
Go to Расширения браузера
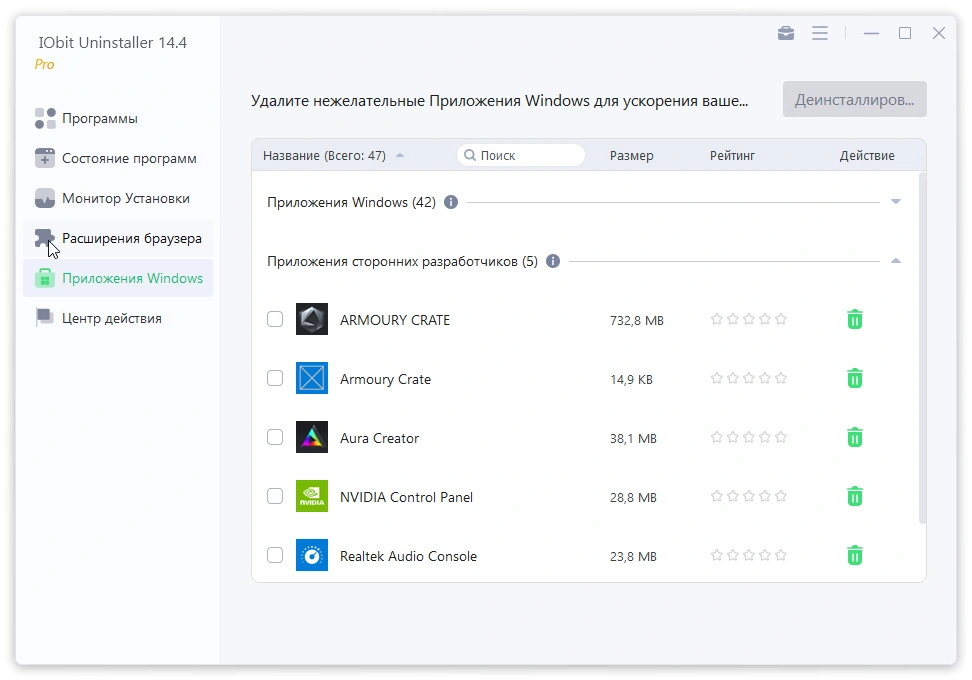[118, 238]
